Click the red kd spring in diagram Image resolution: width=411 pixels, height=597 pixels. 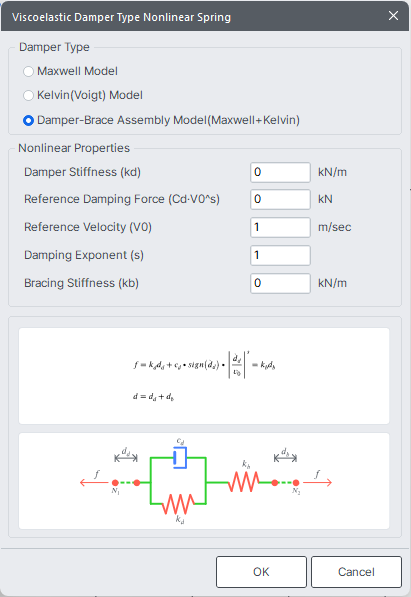[x=178, y=504]
